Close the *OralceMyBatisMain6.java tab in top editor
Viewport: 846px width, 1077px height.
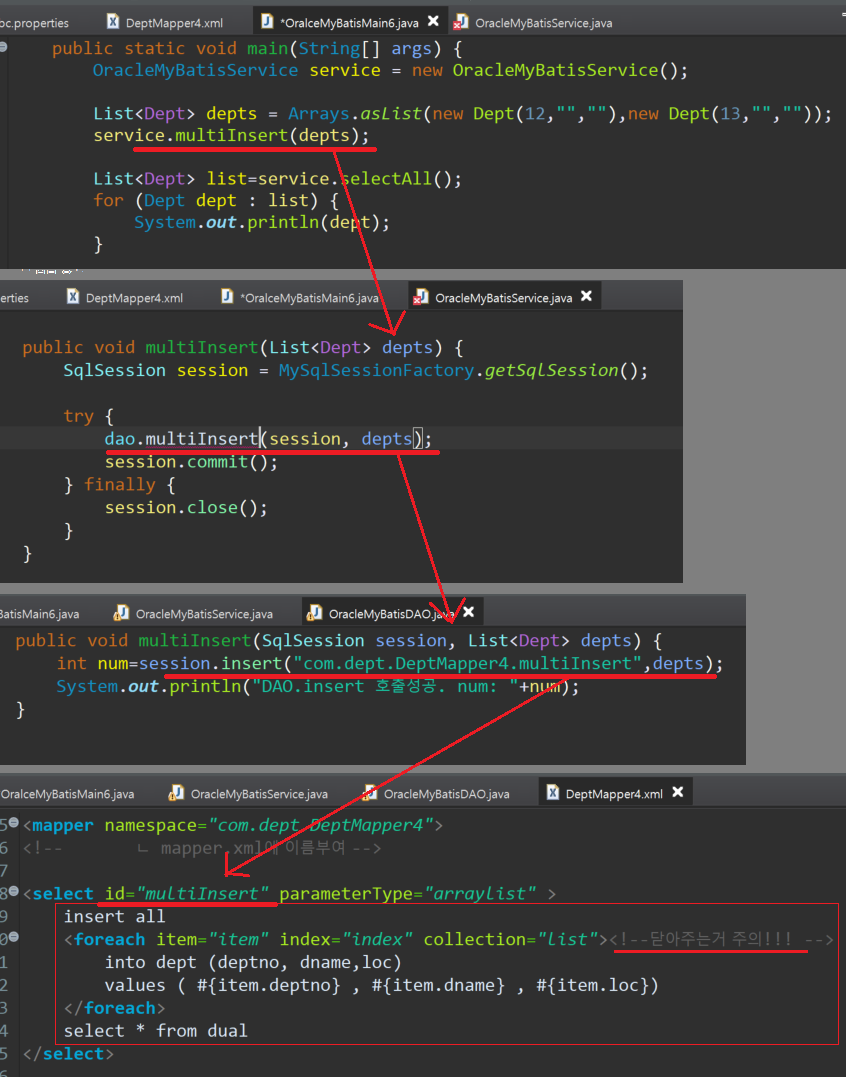(x=433, y=21)
